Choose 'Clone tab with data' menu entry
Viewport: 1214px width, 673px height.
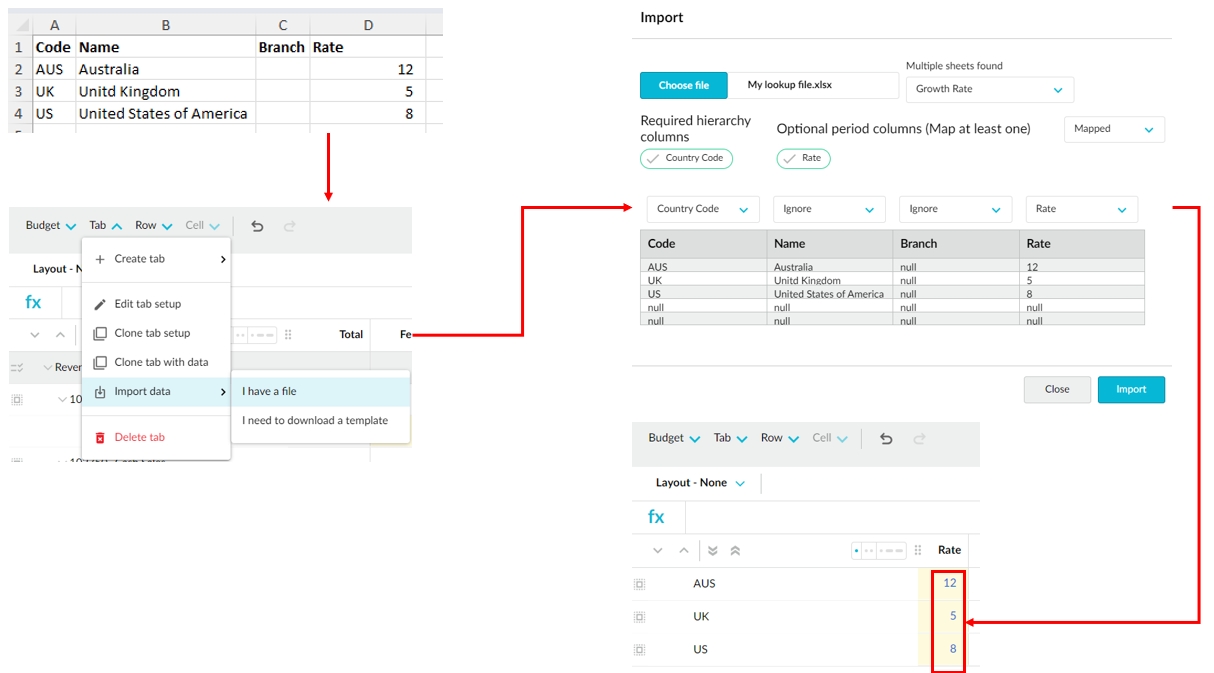tap(161, 362)
